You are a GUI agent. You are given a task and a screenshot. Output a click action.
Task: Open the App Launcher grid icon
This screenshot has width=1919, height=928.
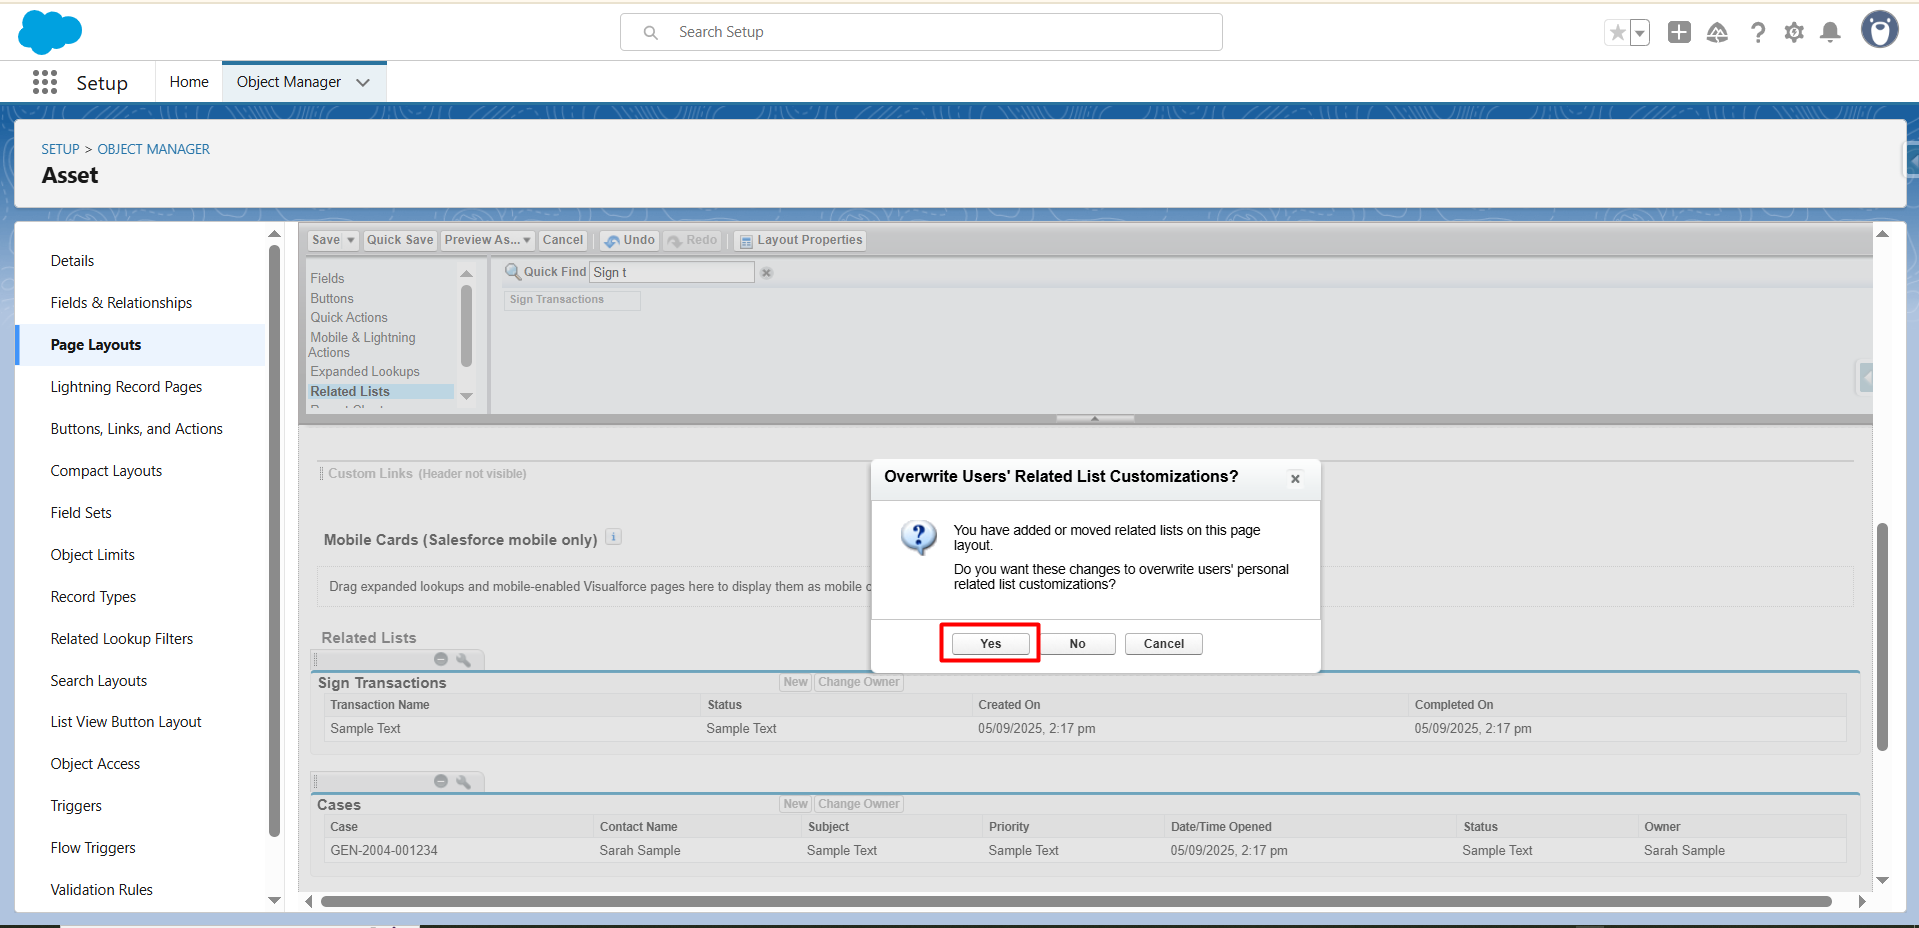45,82
